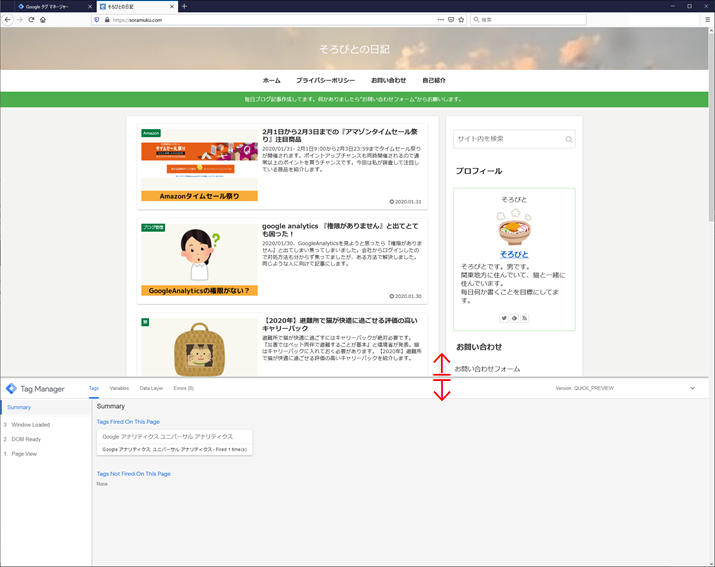
Task: Click the Amazon category label
Action: tap(151, 133)
